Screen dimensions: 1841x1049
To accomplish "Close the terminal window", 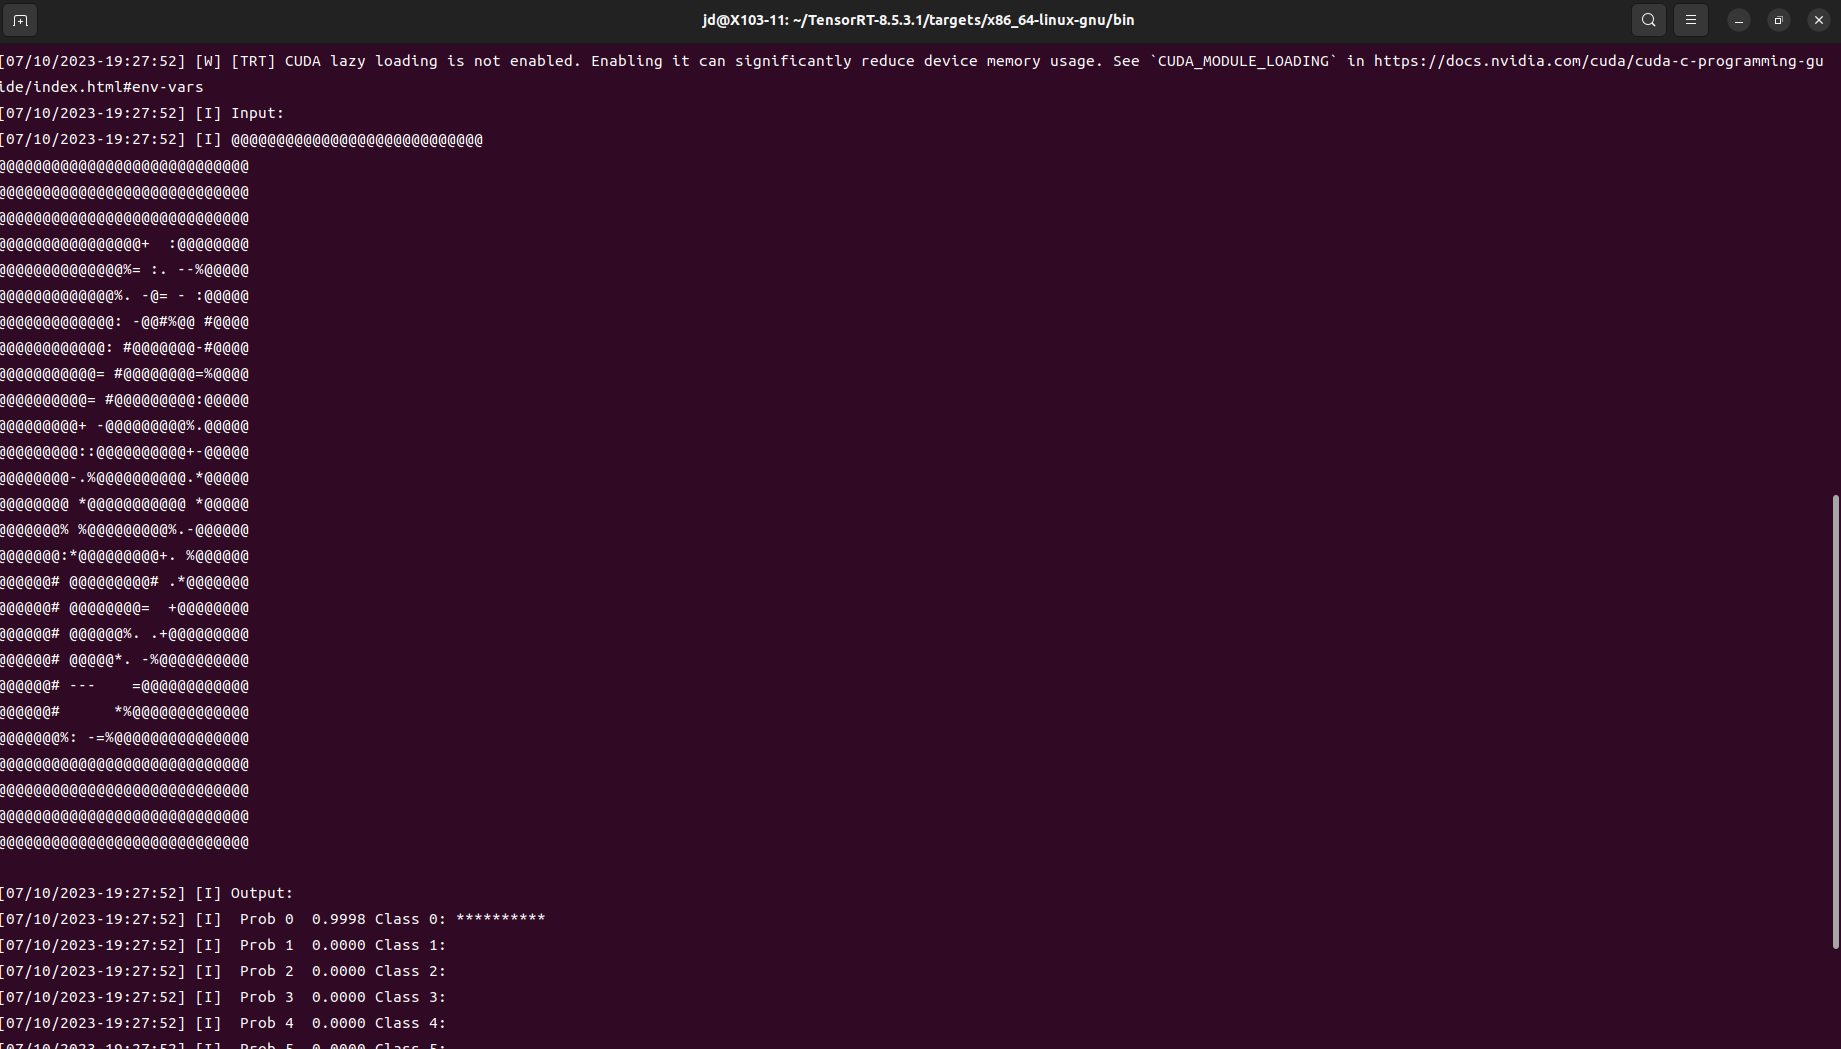I will point(1819,20).
